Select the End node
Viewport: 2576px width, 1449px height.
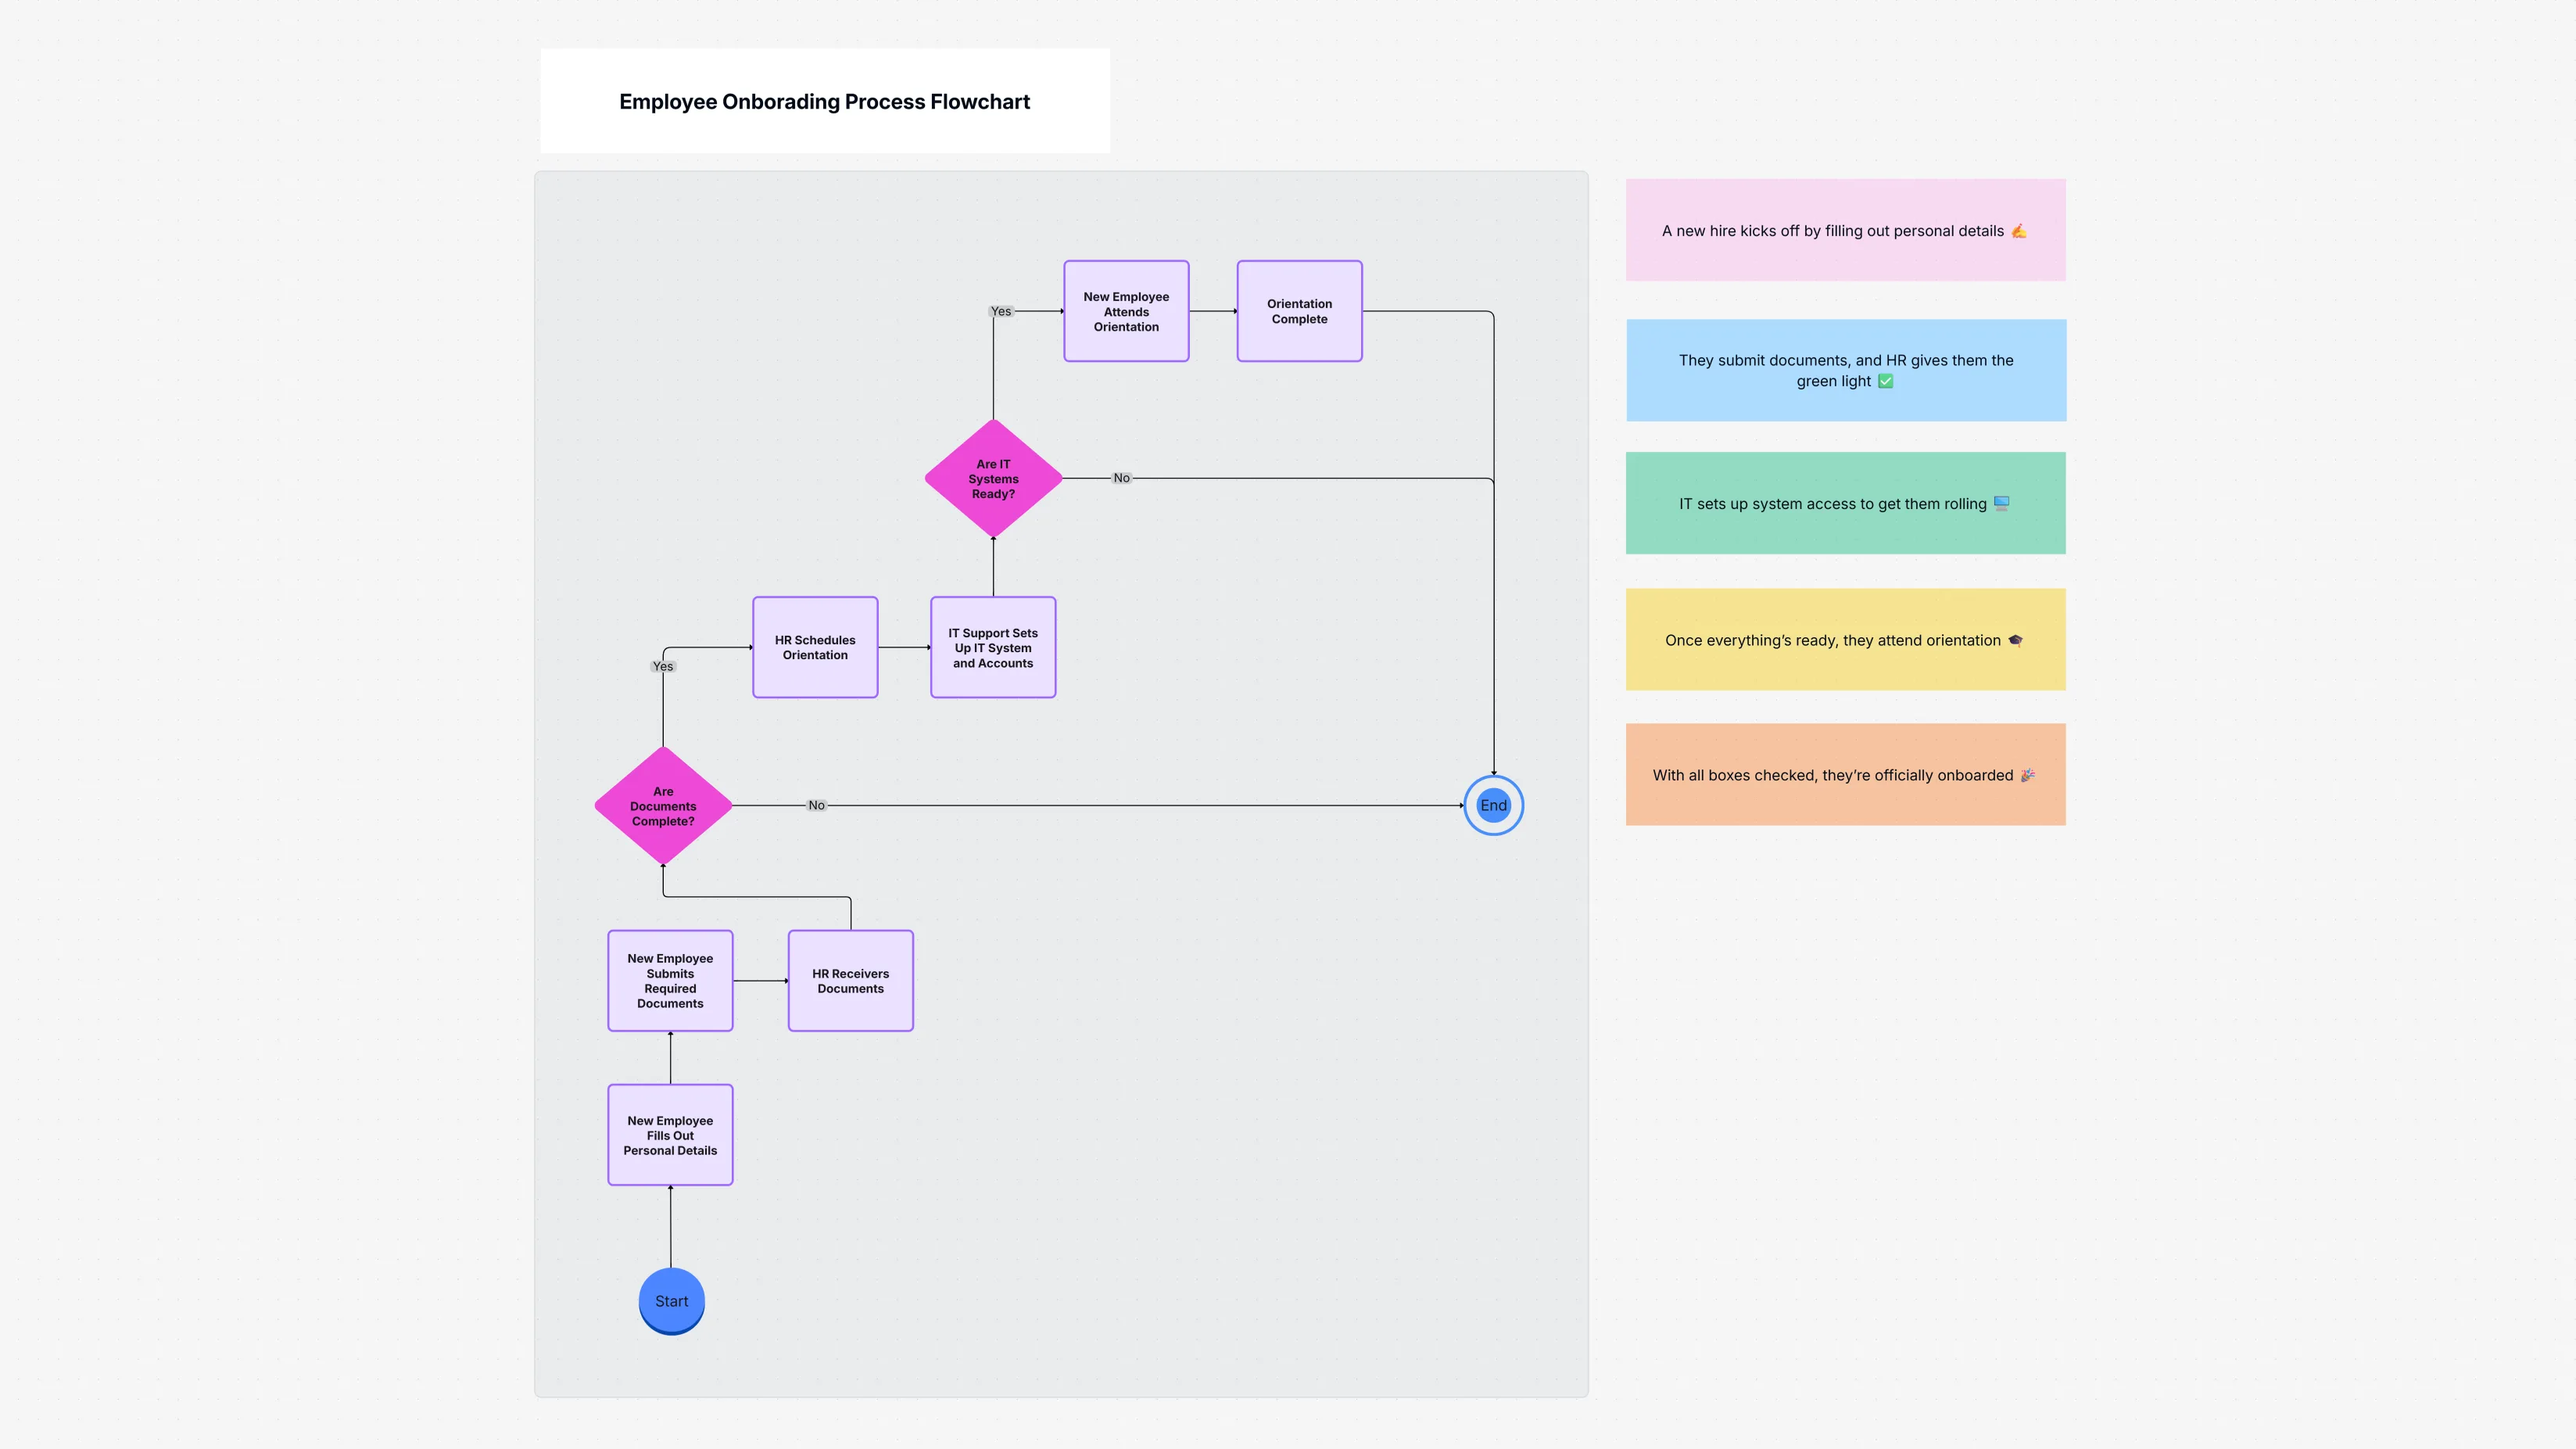1493,805
